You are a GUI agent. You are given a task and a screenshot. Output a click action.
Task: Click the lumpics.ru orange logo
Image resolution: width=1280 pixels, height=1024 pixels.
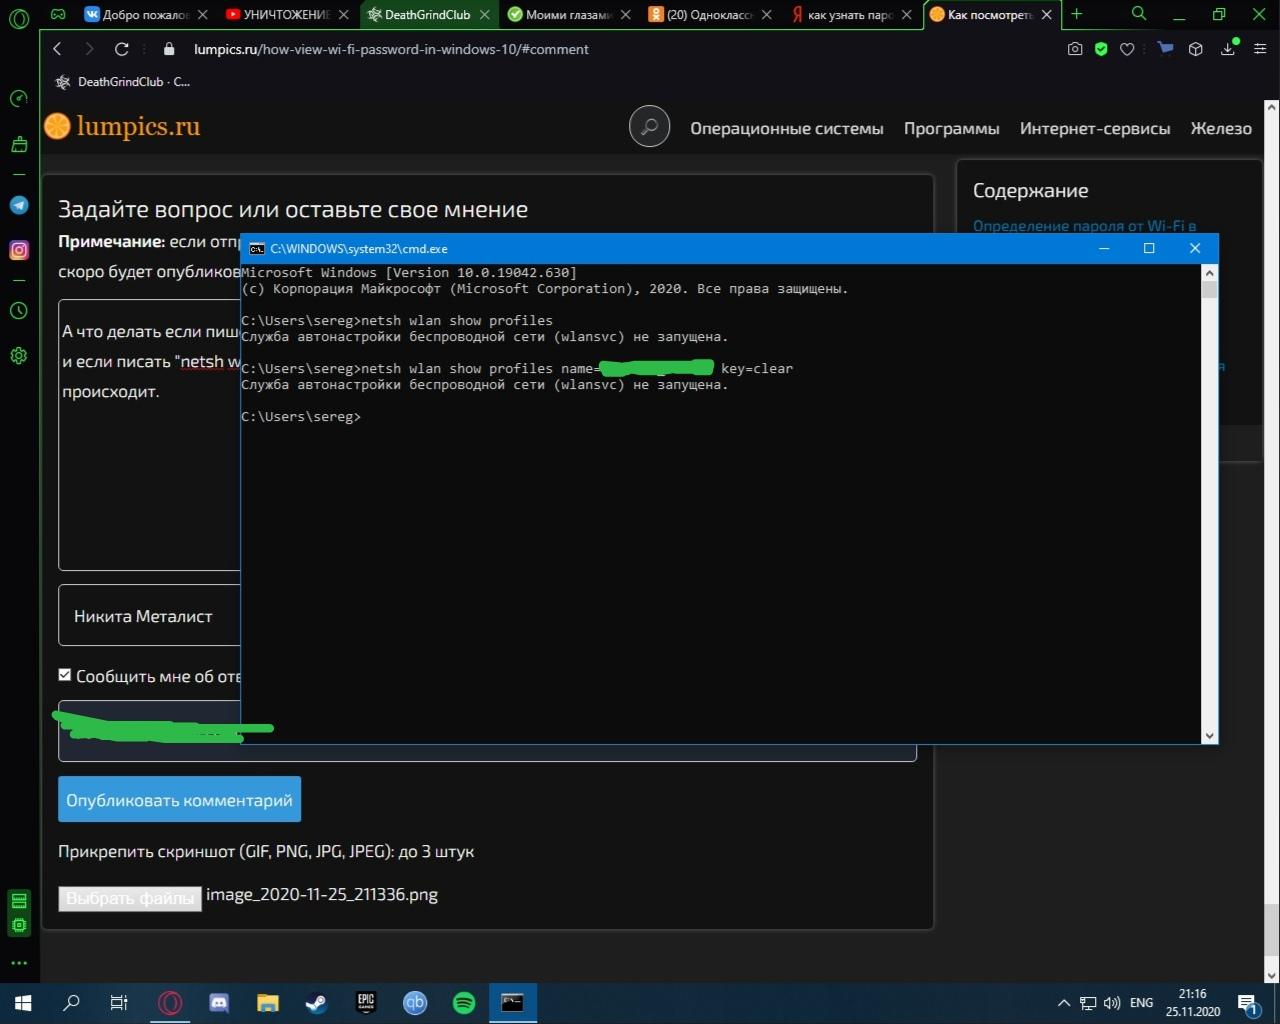(123, 126)
